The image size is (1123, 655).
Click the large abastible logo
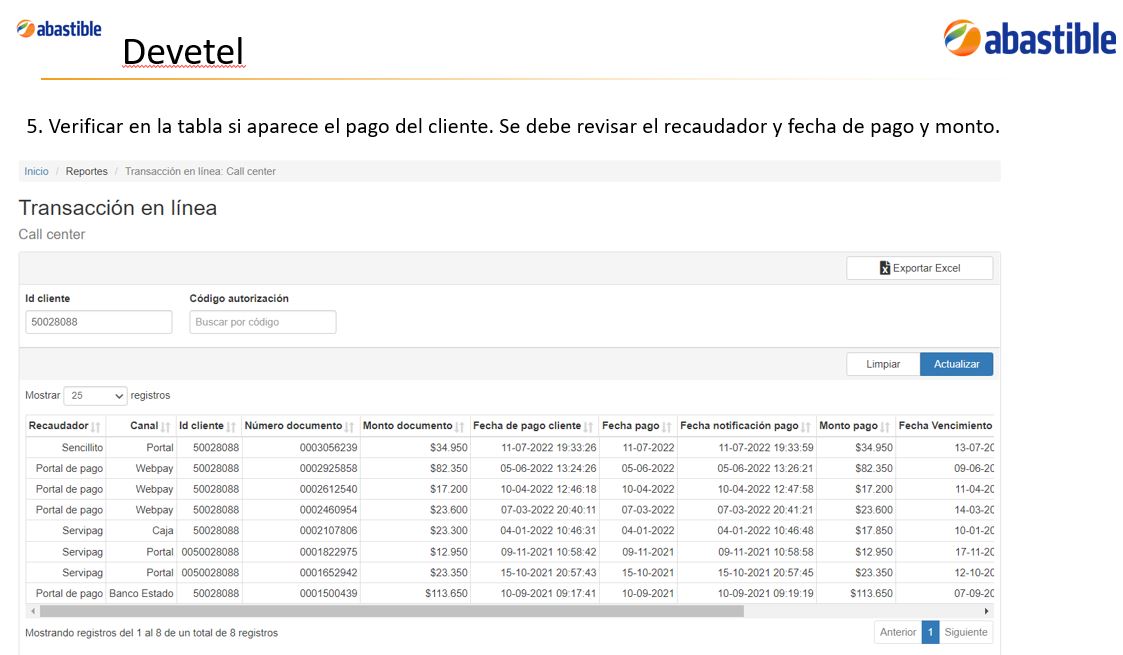click(1029, 38)
